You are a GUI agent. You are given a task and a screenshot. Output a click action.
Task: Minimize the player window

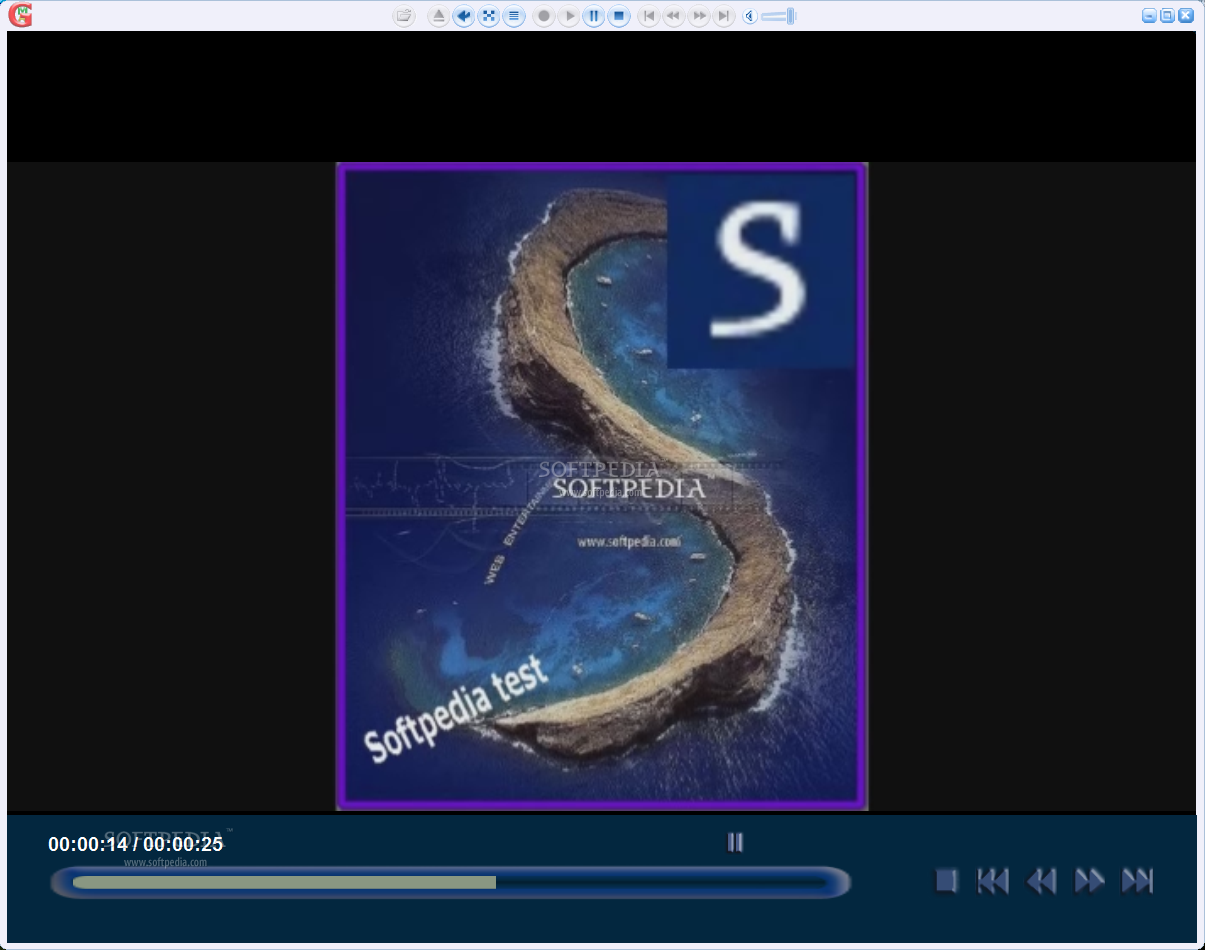click(1150, 15)
